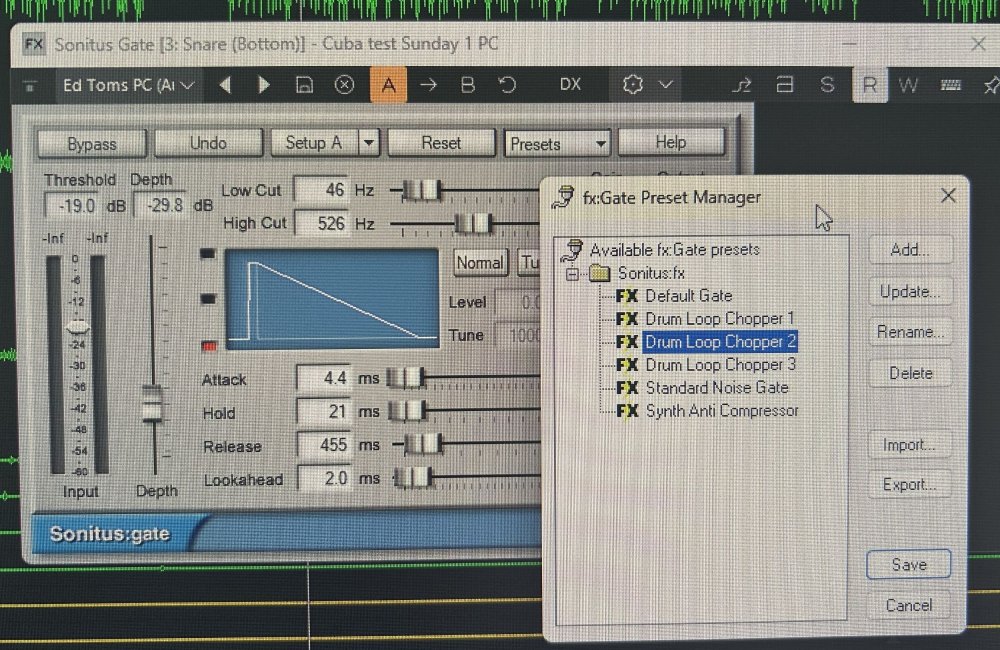Click the Help button
The height and width of the screenshot is (650, 1000).
[x=671, y=142]
